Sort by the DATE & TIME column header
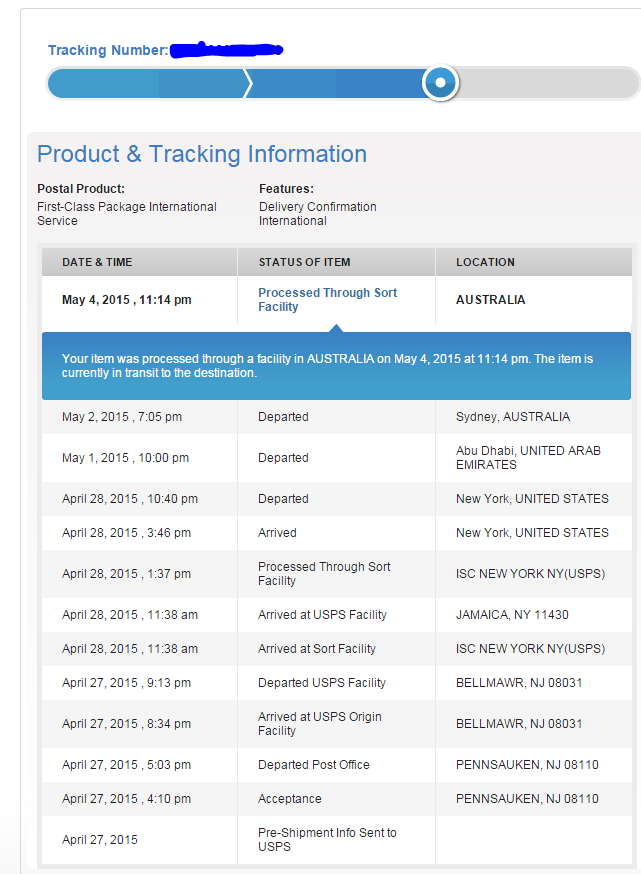Viewport: 641px width, 874px height. (94, 261)
